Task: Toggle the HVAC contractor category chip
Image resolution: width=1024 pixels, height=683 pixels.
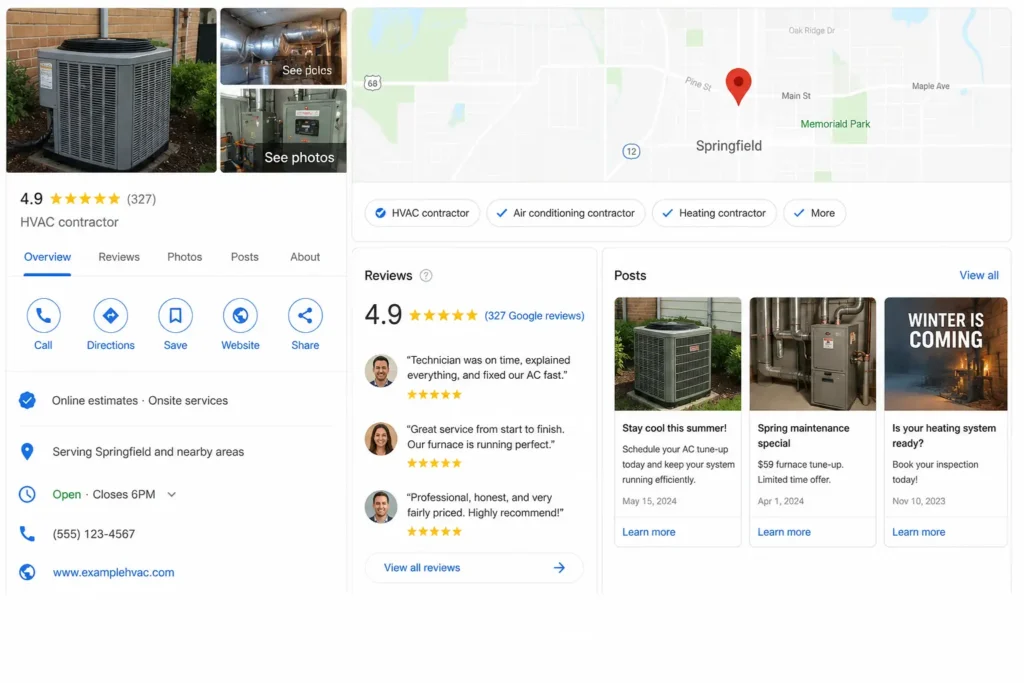Action: pyautogui.click(x=422, y=213)
